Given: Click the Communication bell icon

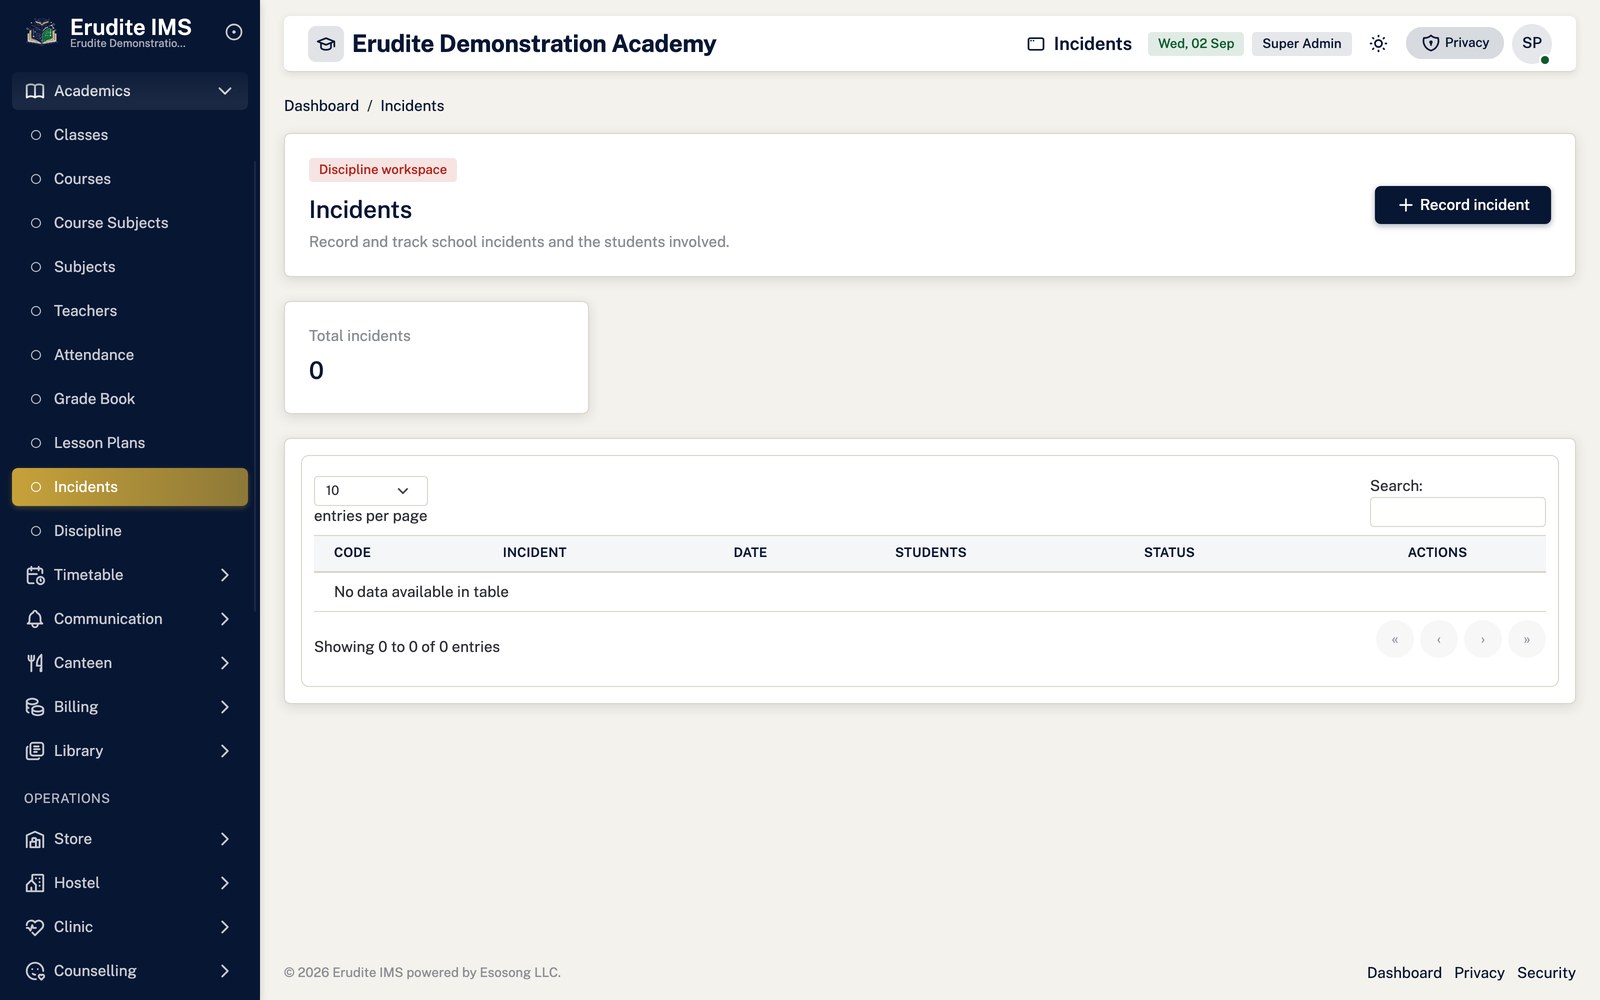Looking at the screenshot, I should pyautogui.click(x=35, y=619).
